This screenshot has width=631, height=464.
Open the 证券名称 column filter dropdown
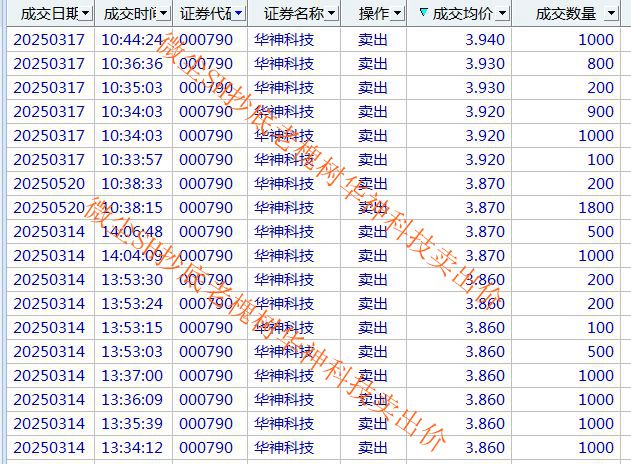[x=331, y=14]
